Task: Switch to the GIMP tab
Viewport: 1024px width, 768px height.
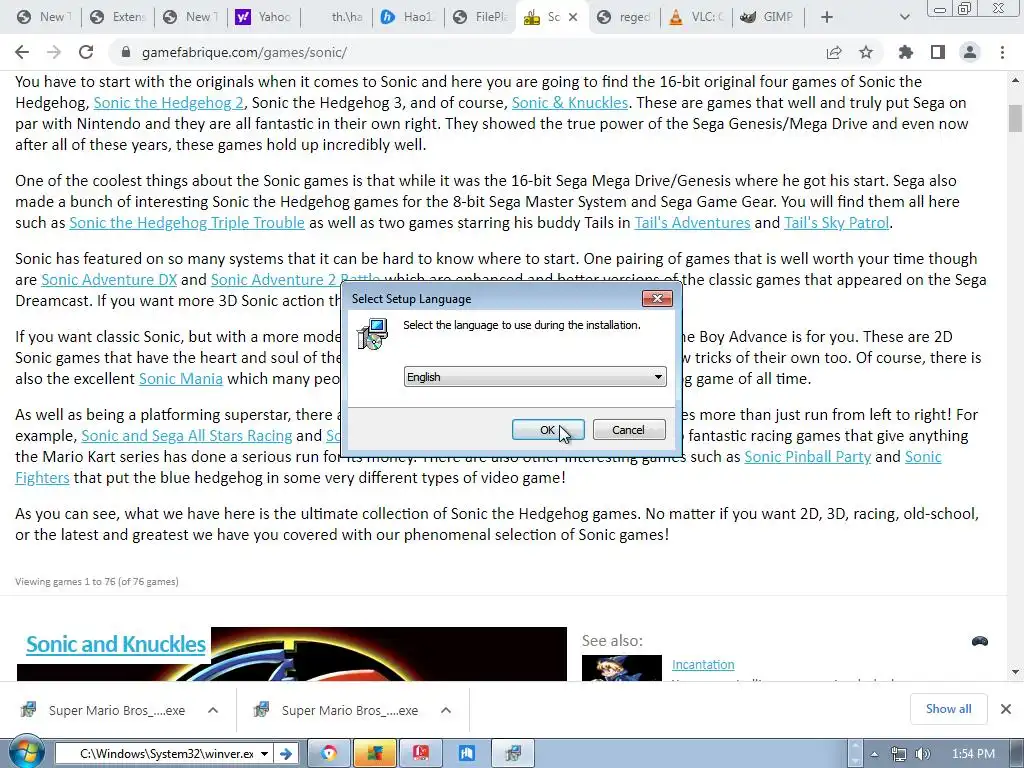Action: pyautogui.click(x=768, y=17)
